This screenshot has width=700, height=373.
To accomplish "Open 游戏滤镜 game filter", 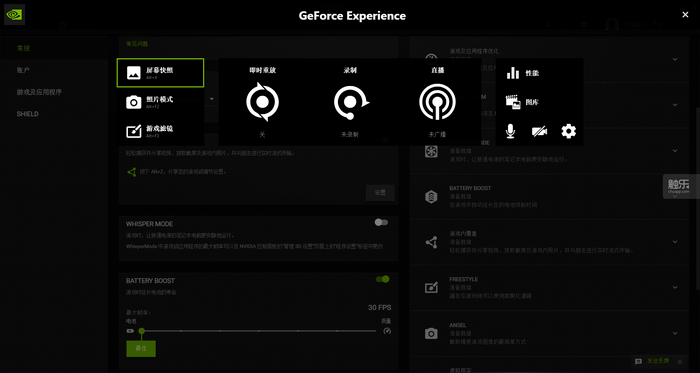I will click(x=160, y=131).
